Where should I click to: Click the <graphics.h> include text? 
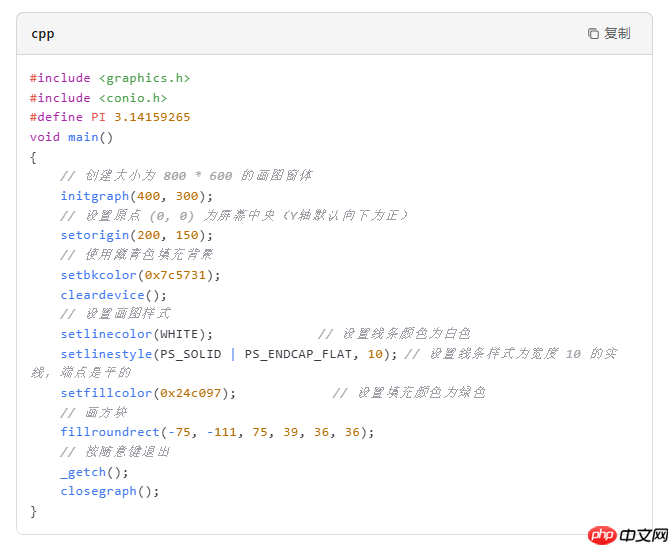coord(144,78)
